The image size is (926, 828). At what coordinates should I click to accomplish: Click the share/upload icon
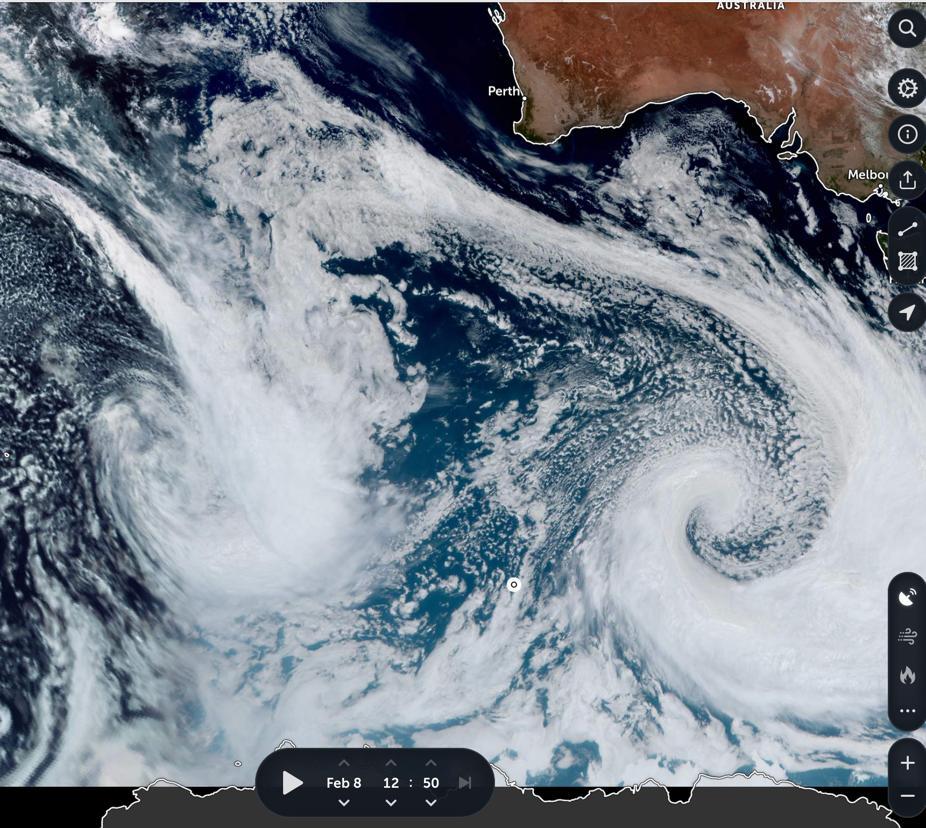coord(906,180)
